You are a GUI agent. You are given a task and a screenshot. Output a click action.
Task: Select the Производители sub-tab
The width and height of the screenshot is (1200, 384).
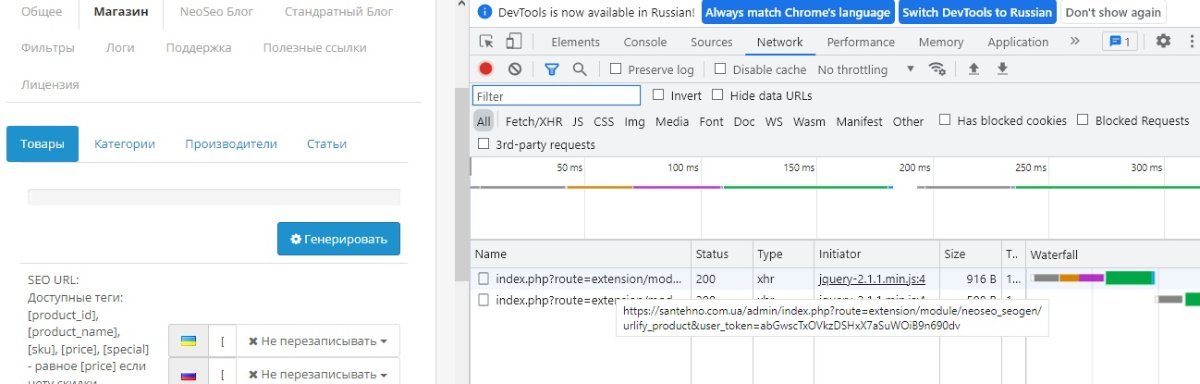[231, 144]
